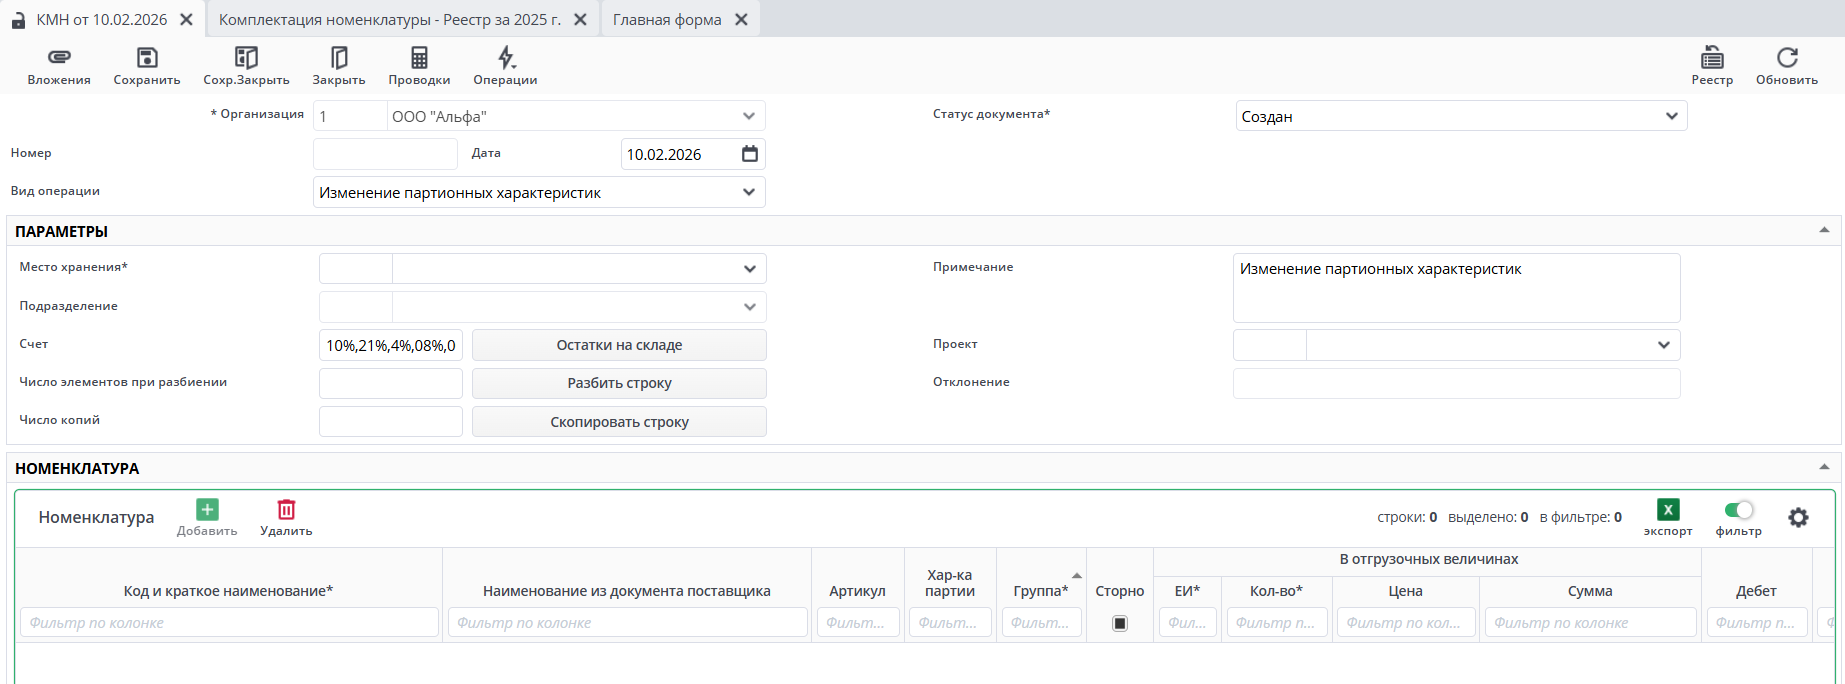Open Проводки calculator icon
Image resolution: width=1845 pixels, height=684 pixels.
419,58
